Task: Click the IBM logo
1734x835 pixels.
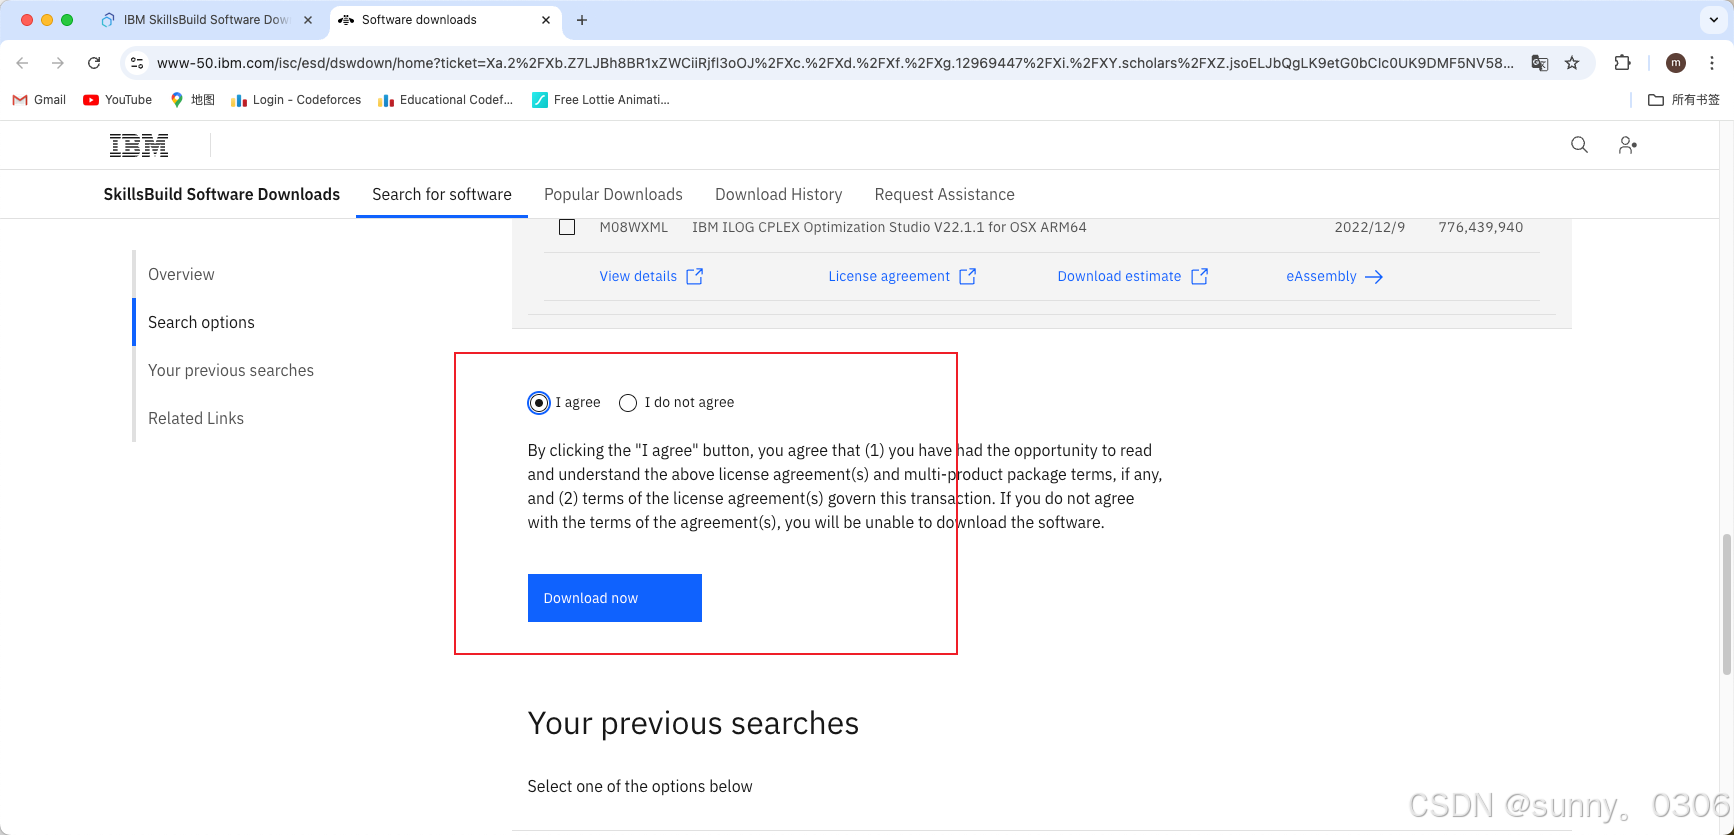Action: click(x=139, y=145)
